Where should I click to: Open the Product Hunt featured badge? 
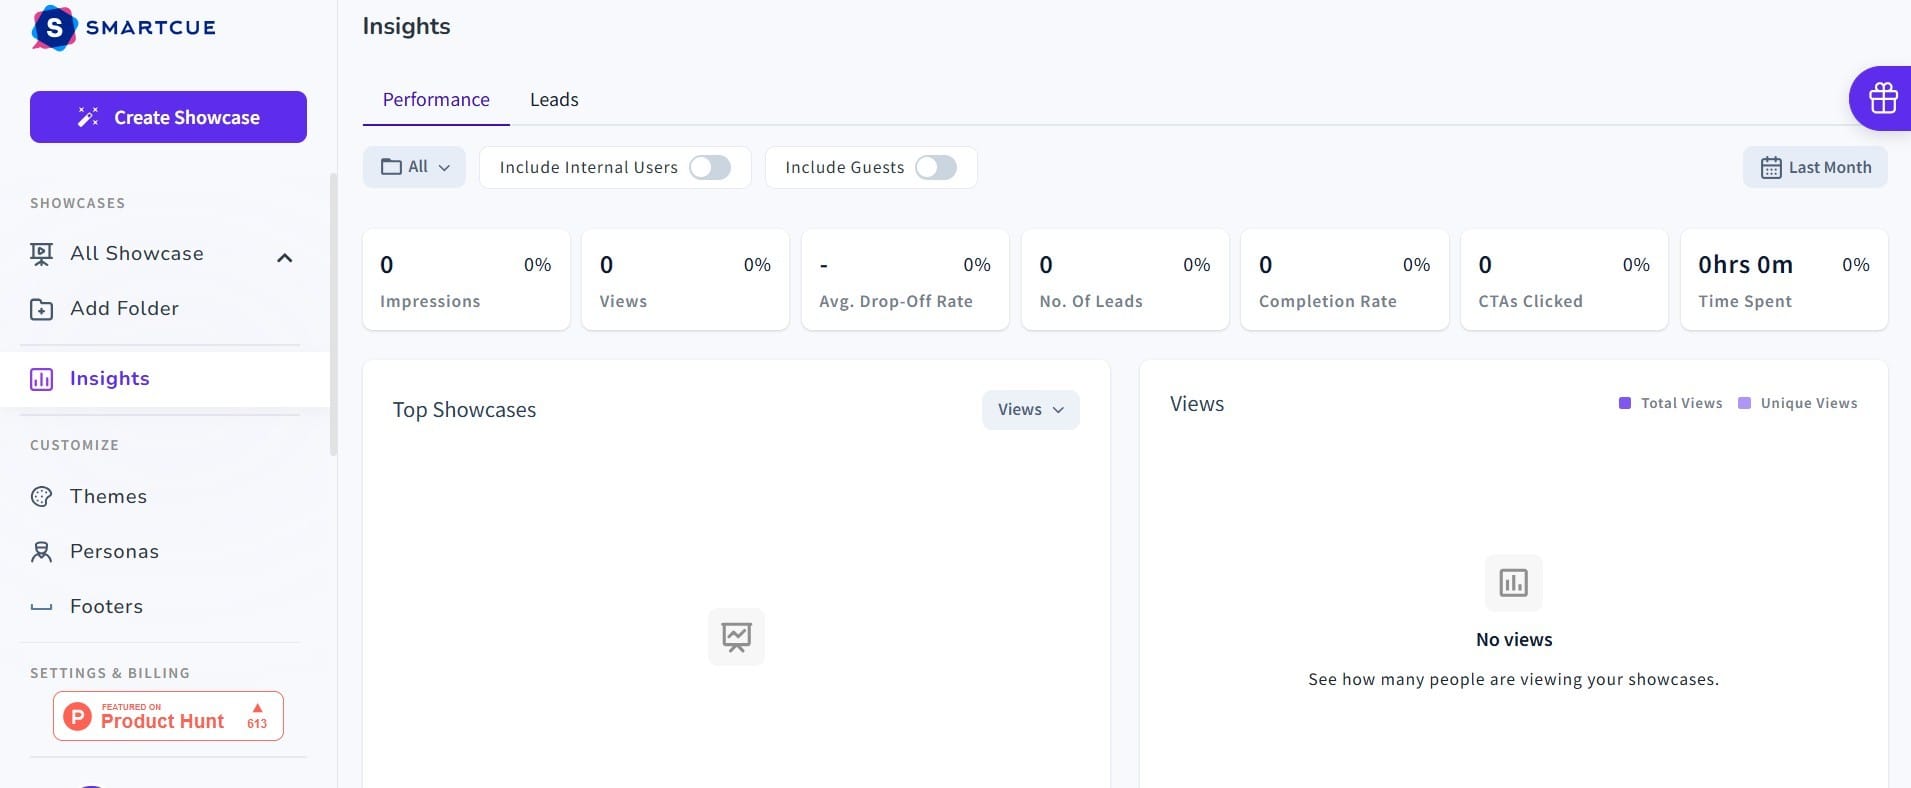[x=168, y=716]
